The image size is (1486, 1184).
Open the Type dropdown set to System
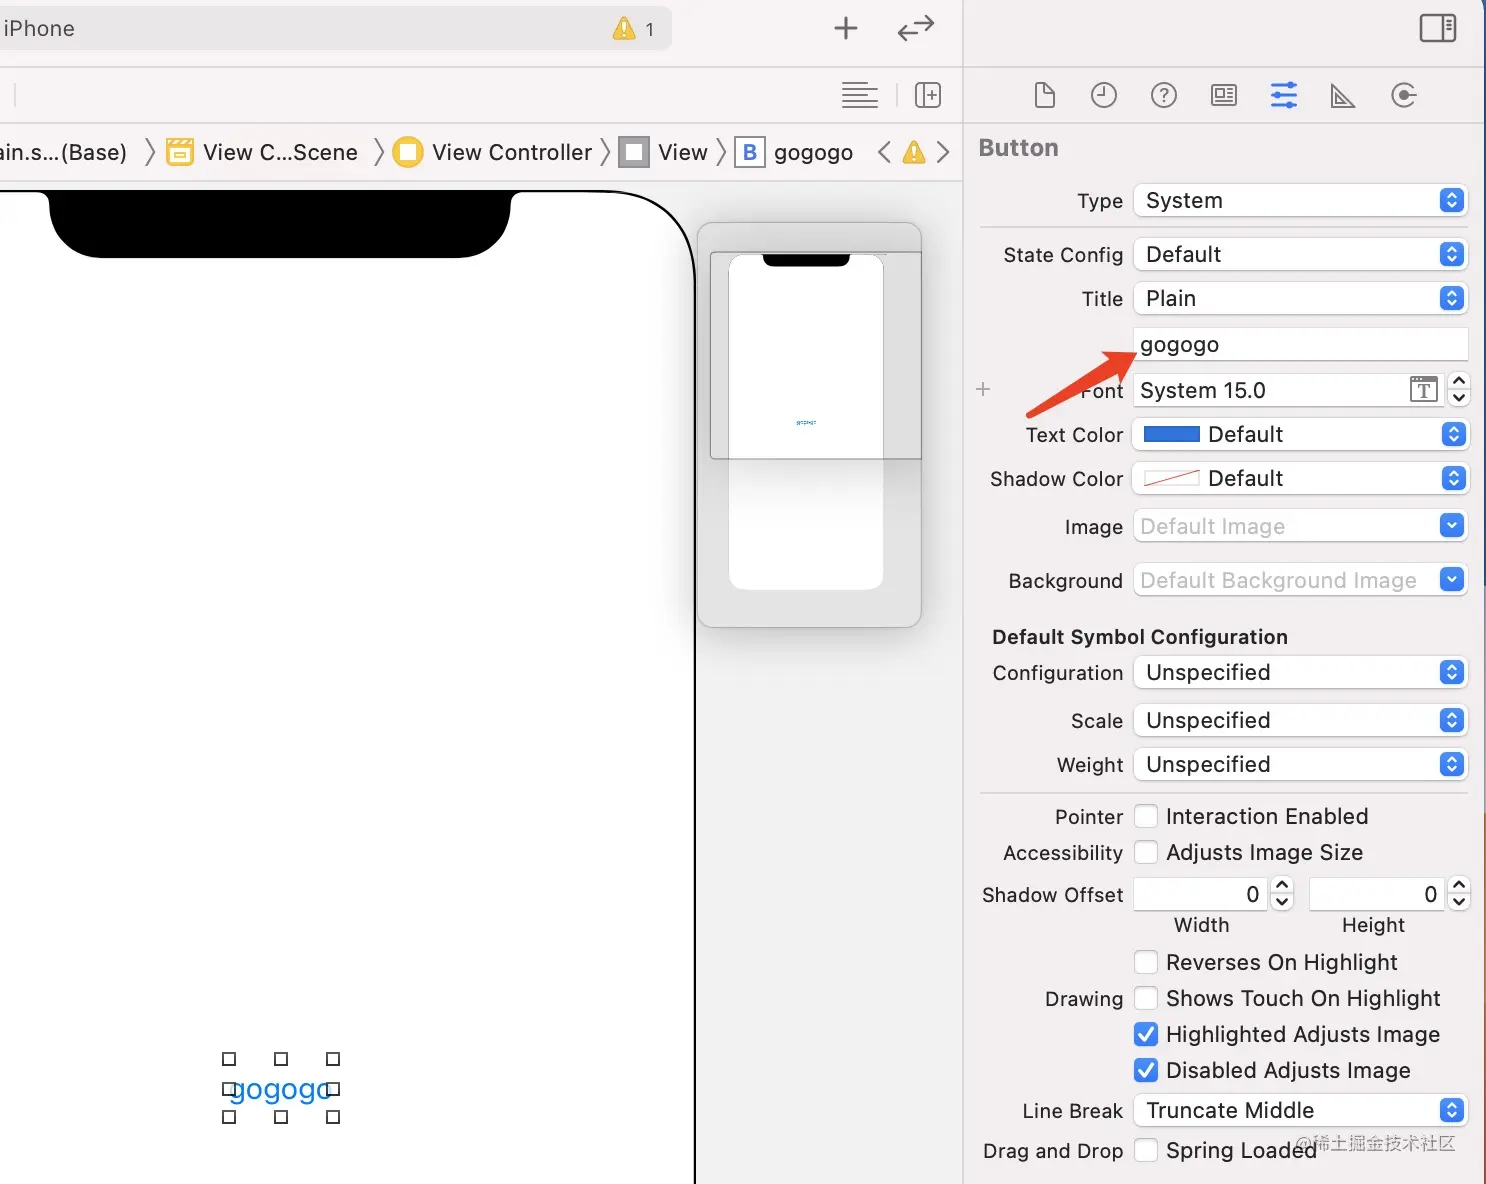[x=1300, y=200]
